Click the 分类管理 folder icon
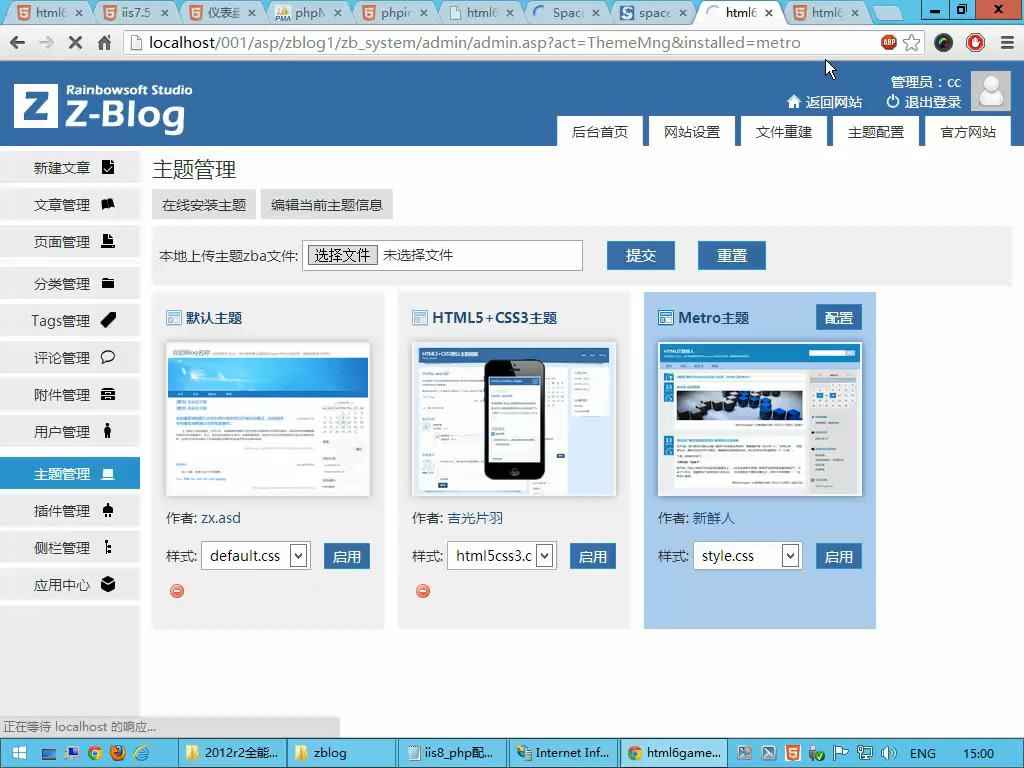This screenshot has width=1024, height=768. (108, 283)
